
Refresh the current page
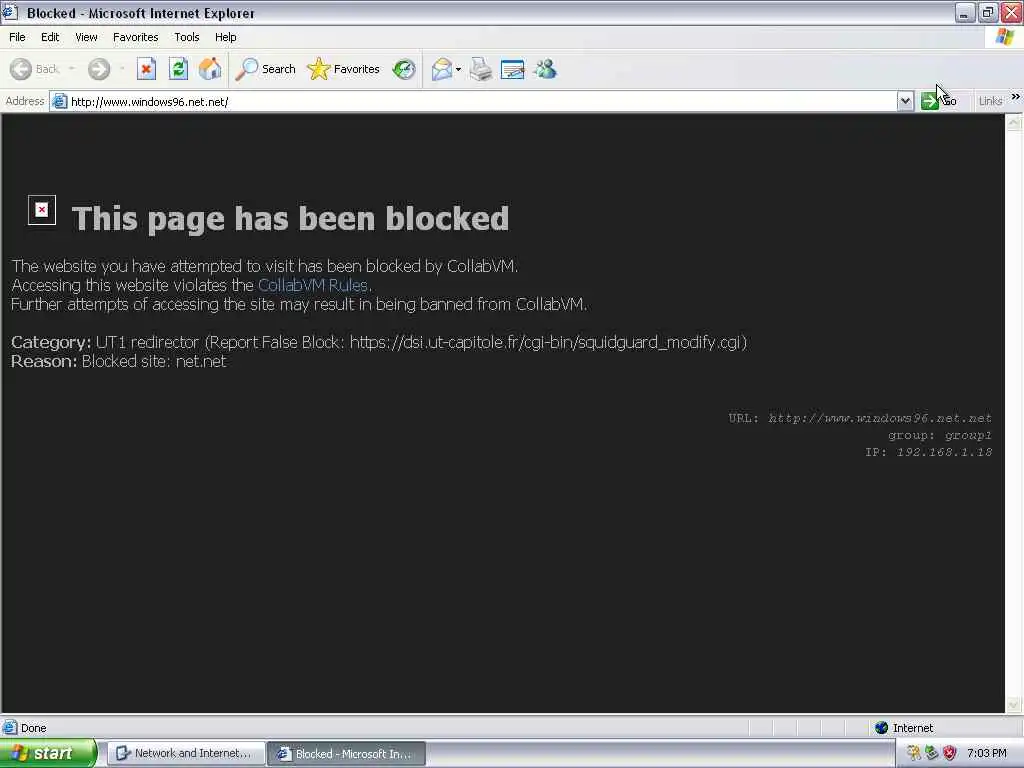click(x=178, y=69)
